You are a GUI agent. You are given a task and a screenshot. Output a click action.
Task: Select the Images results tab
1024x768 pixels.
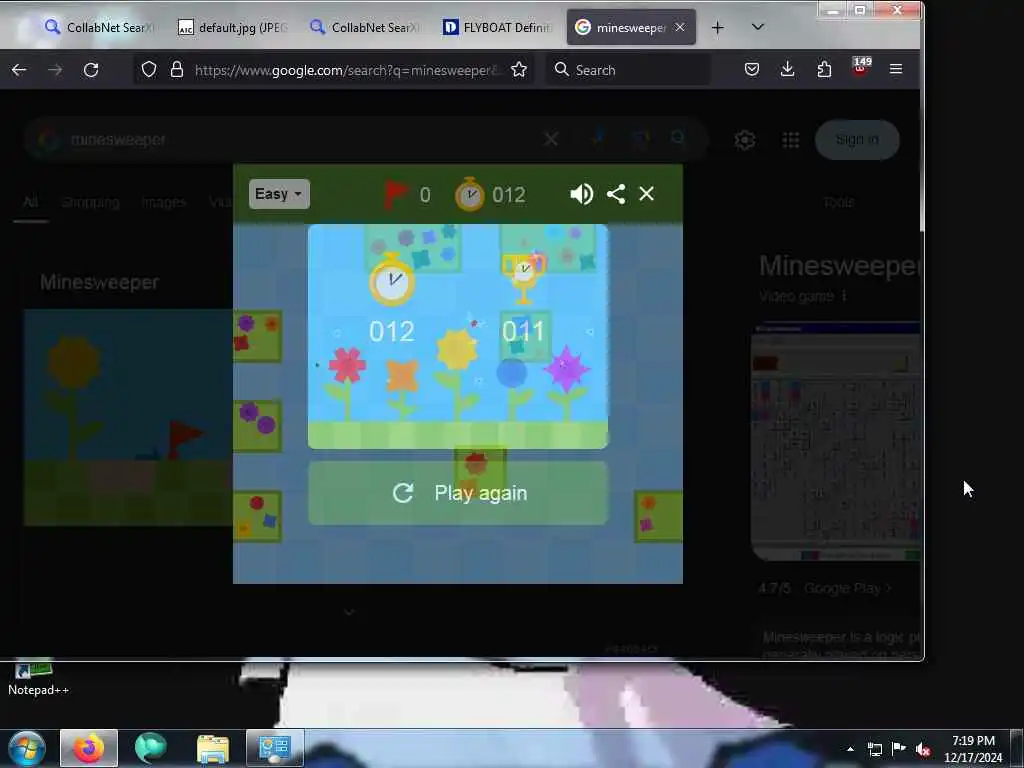click(164, 202)
